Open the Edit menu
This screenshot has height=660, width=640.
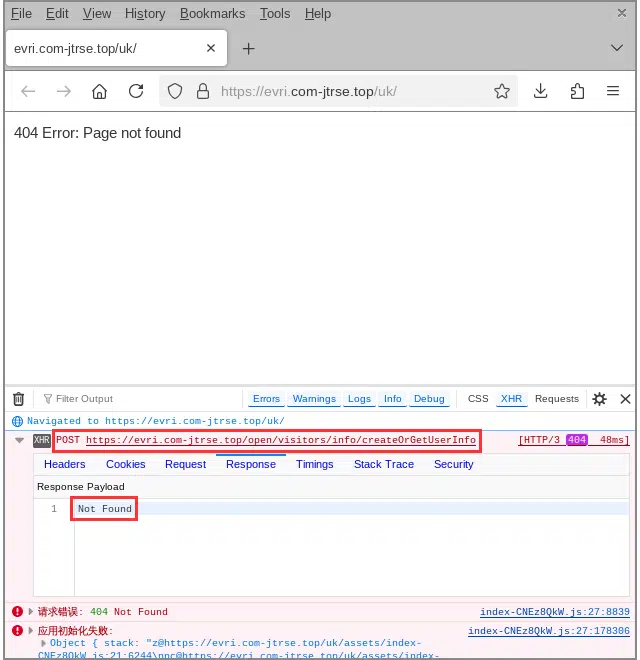click(x=57, y=13)
